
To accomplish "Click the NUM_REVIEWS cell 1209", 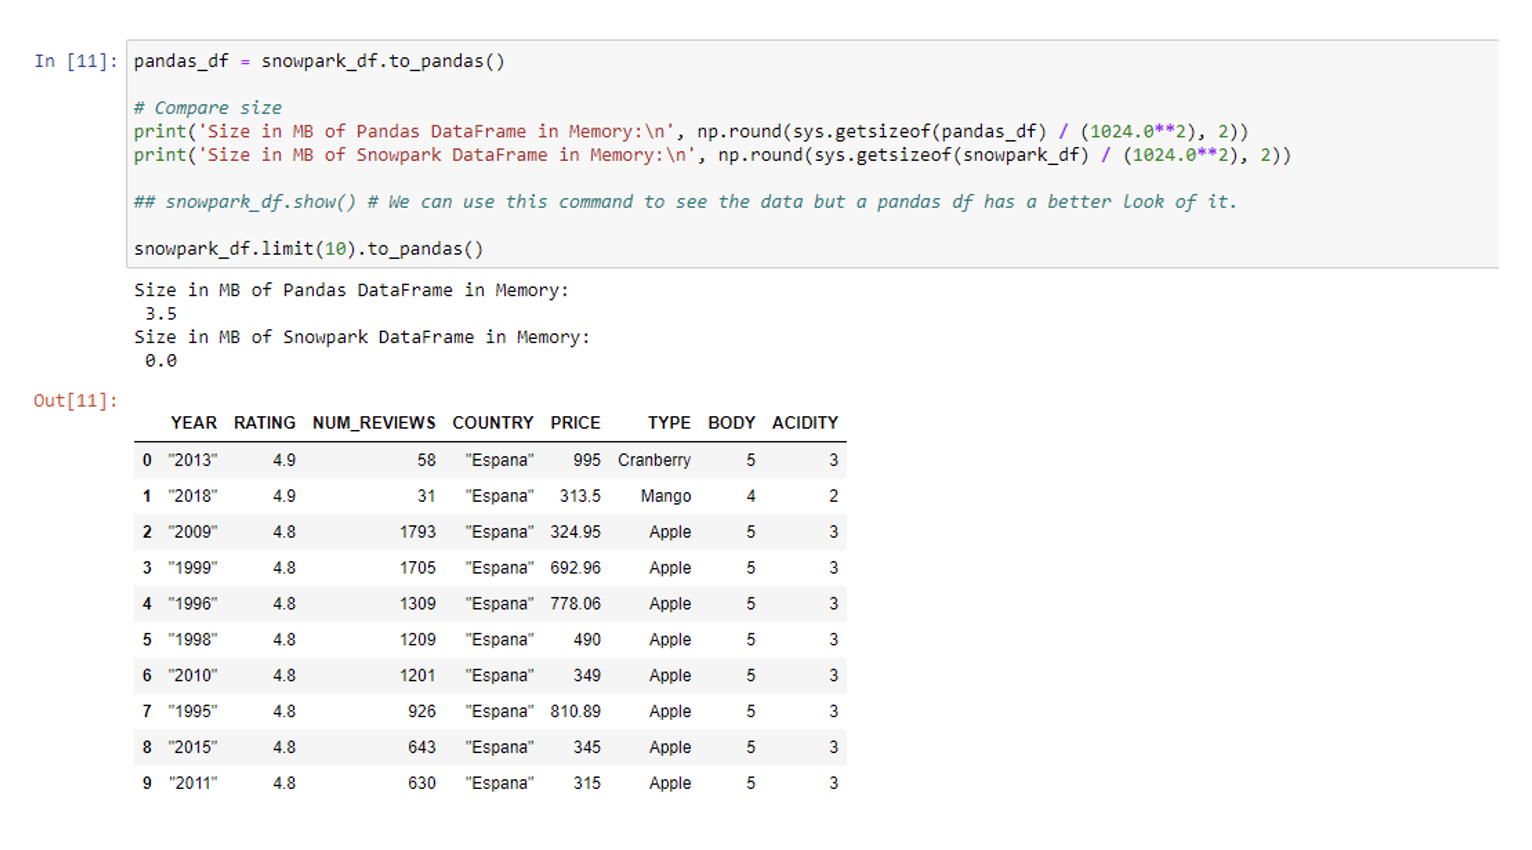I will (x=418, y=640).
